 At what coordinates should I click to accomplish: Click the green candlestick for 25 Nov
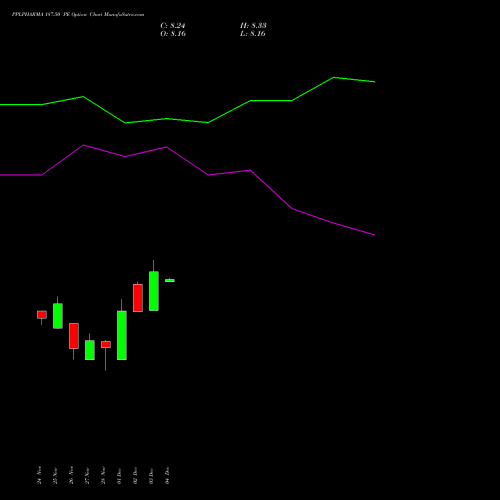[58, 316]
